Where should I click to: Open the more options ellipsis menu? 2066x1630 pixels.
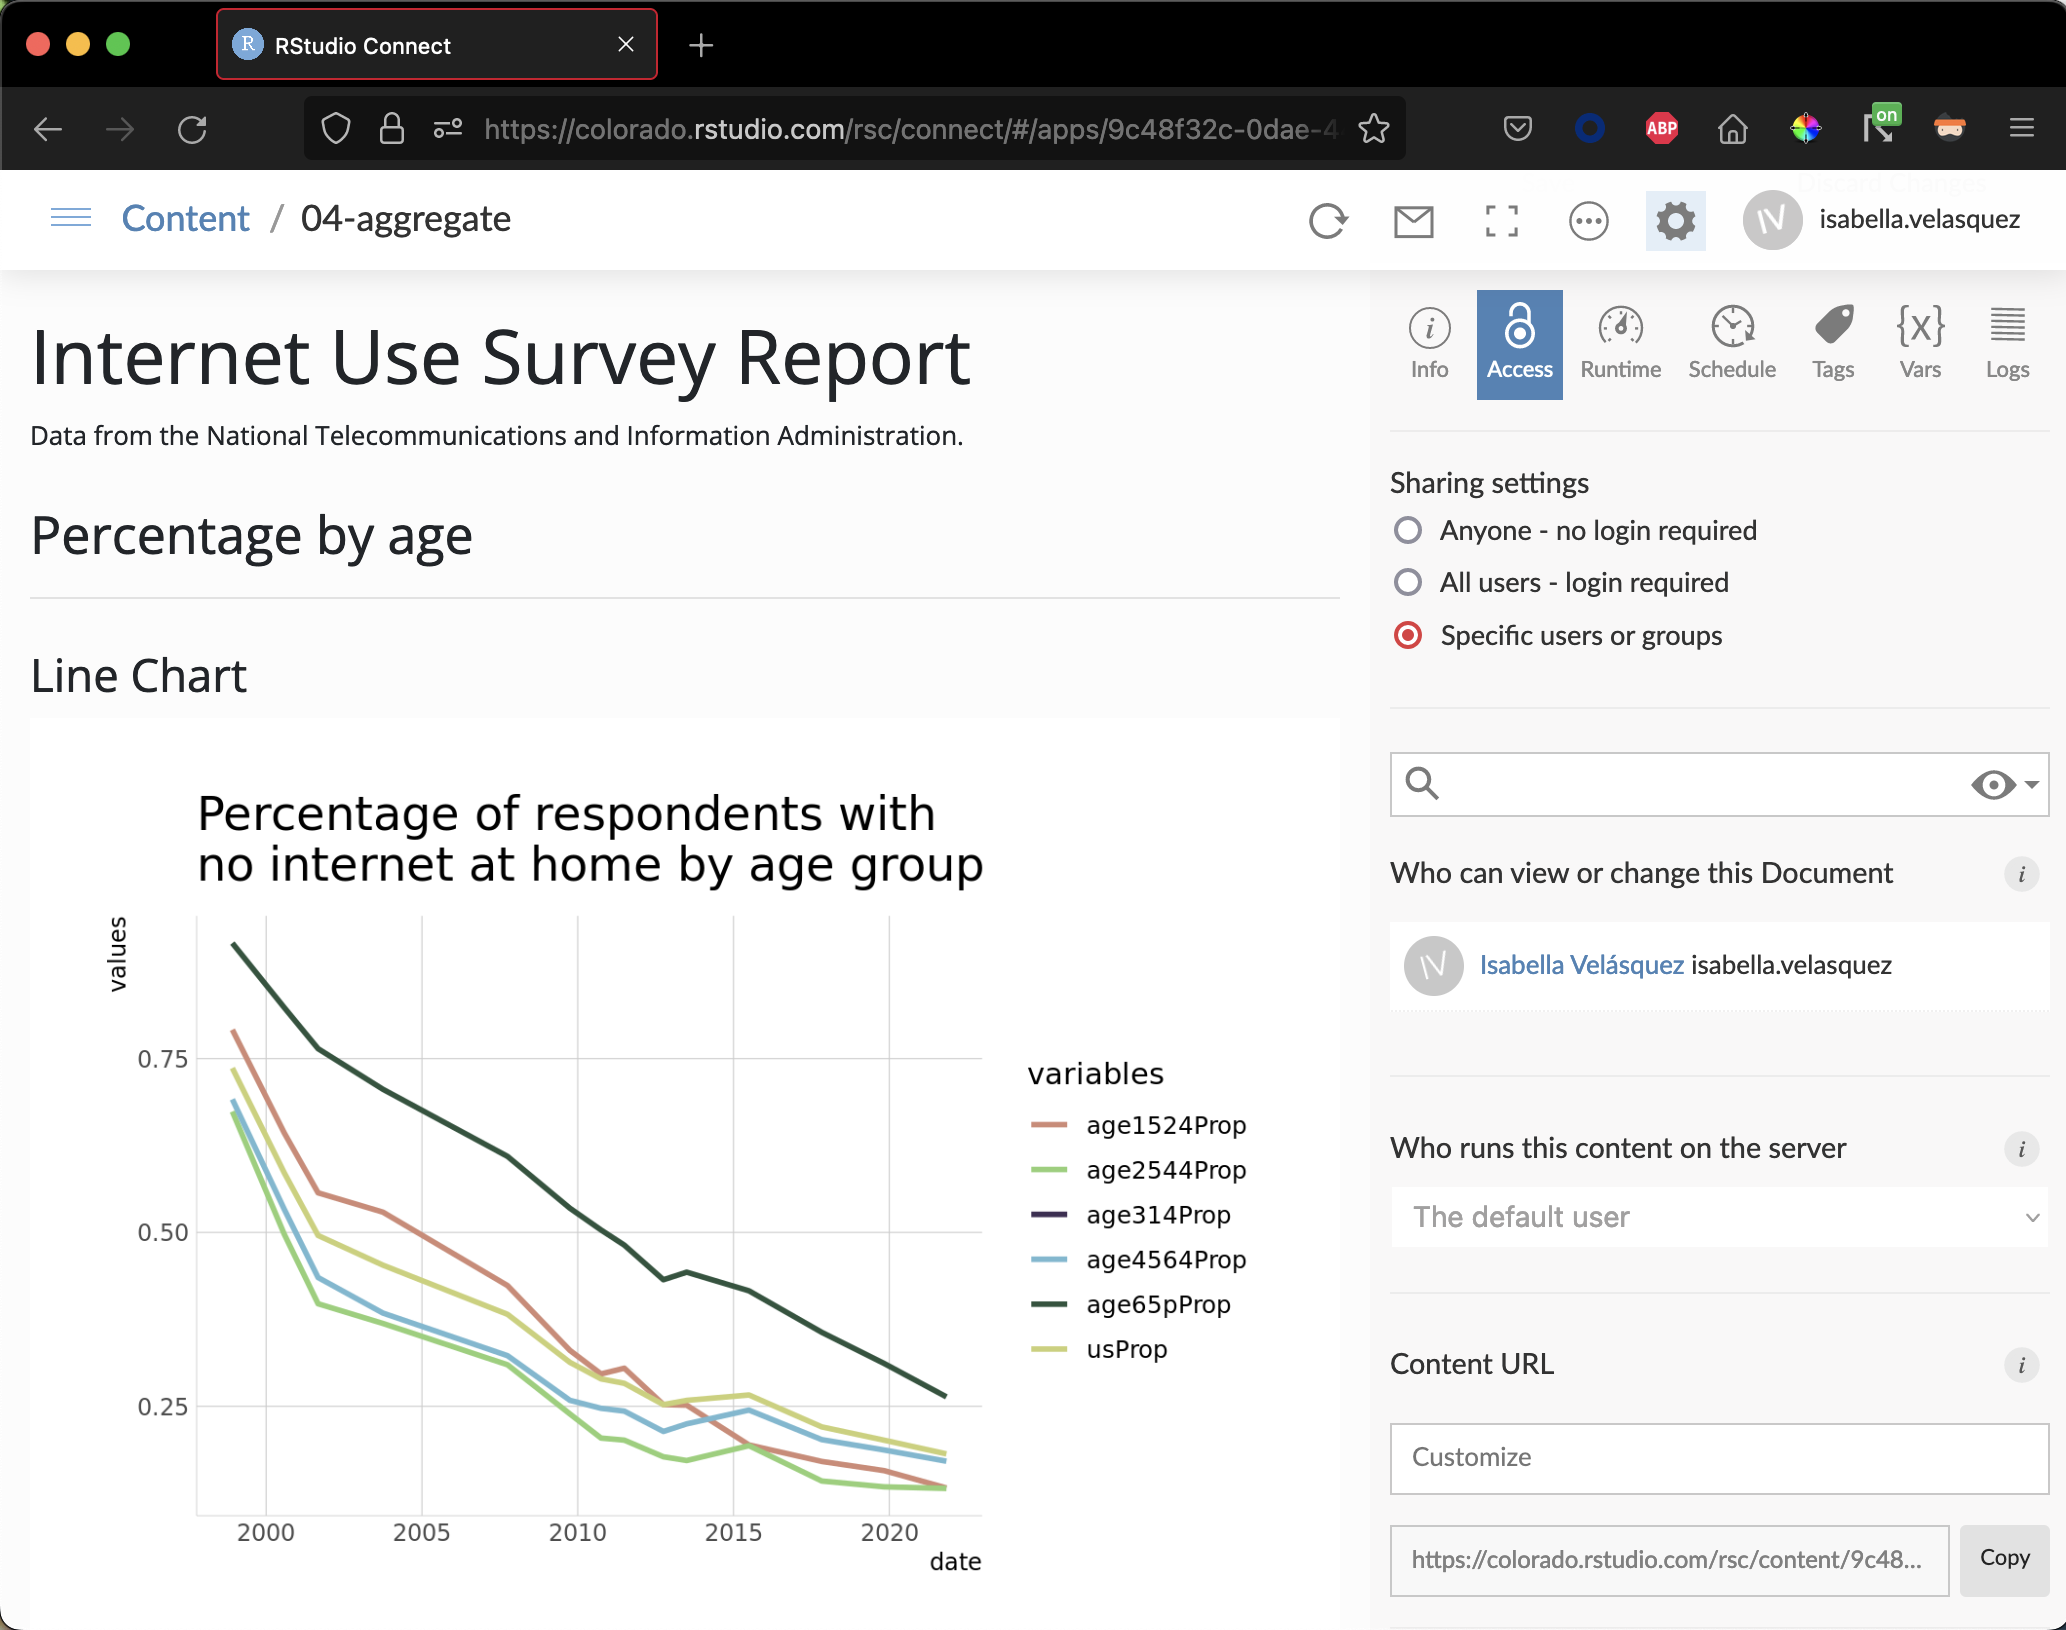tap(1588, 221)
